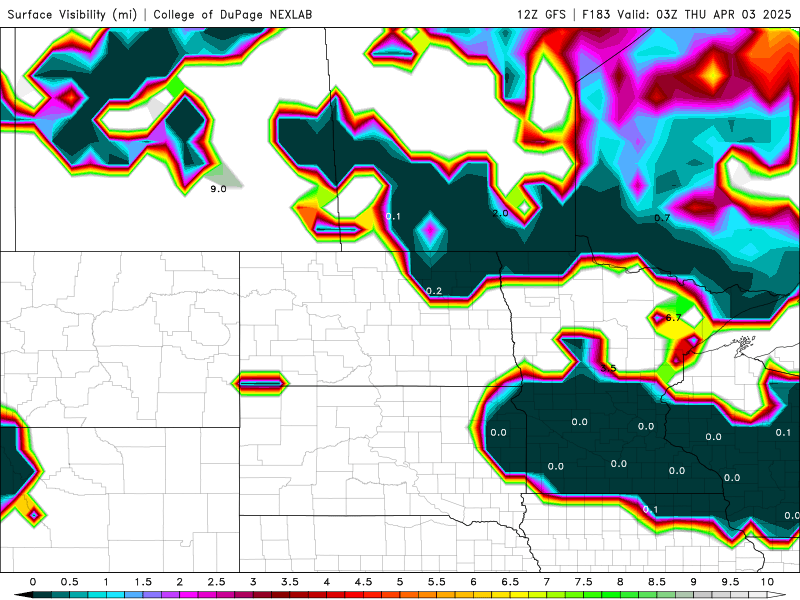Click the '9.5' label on color scale
Image resolution: width=800 pixels, height=600 pixels.
pos(731,582)
